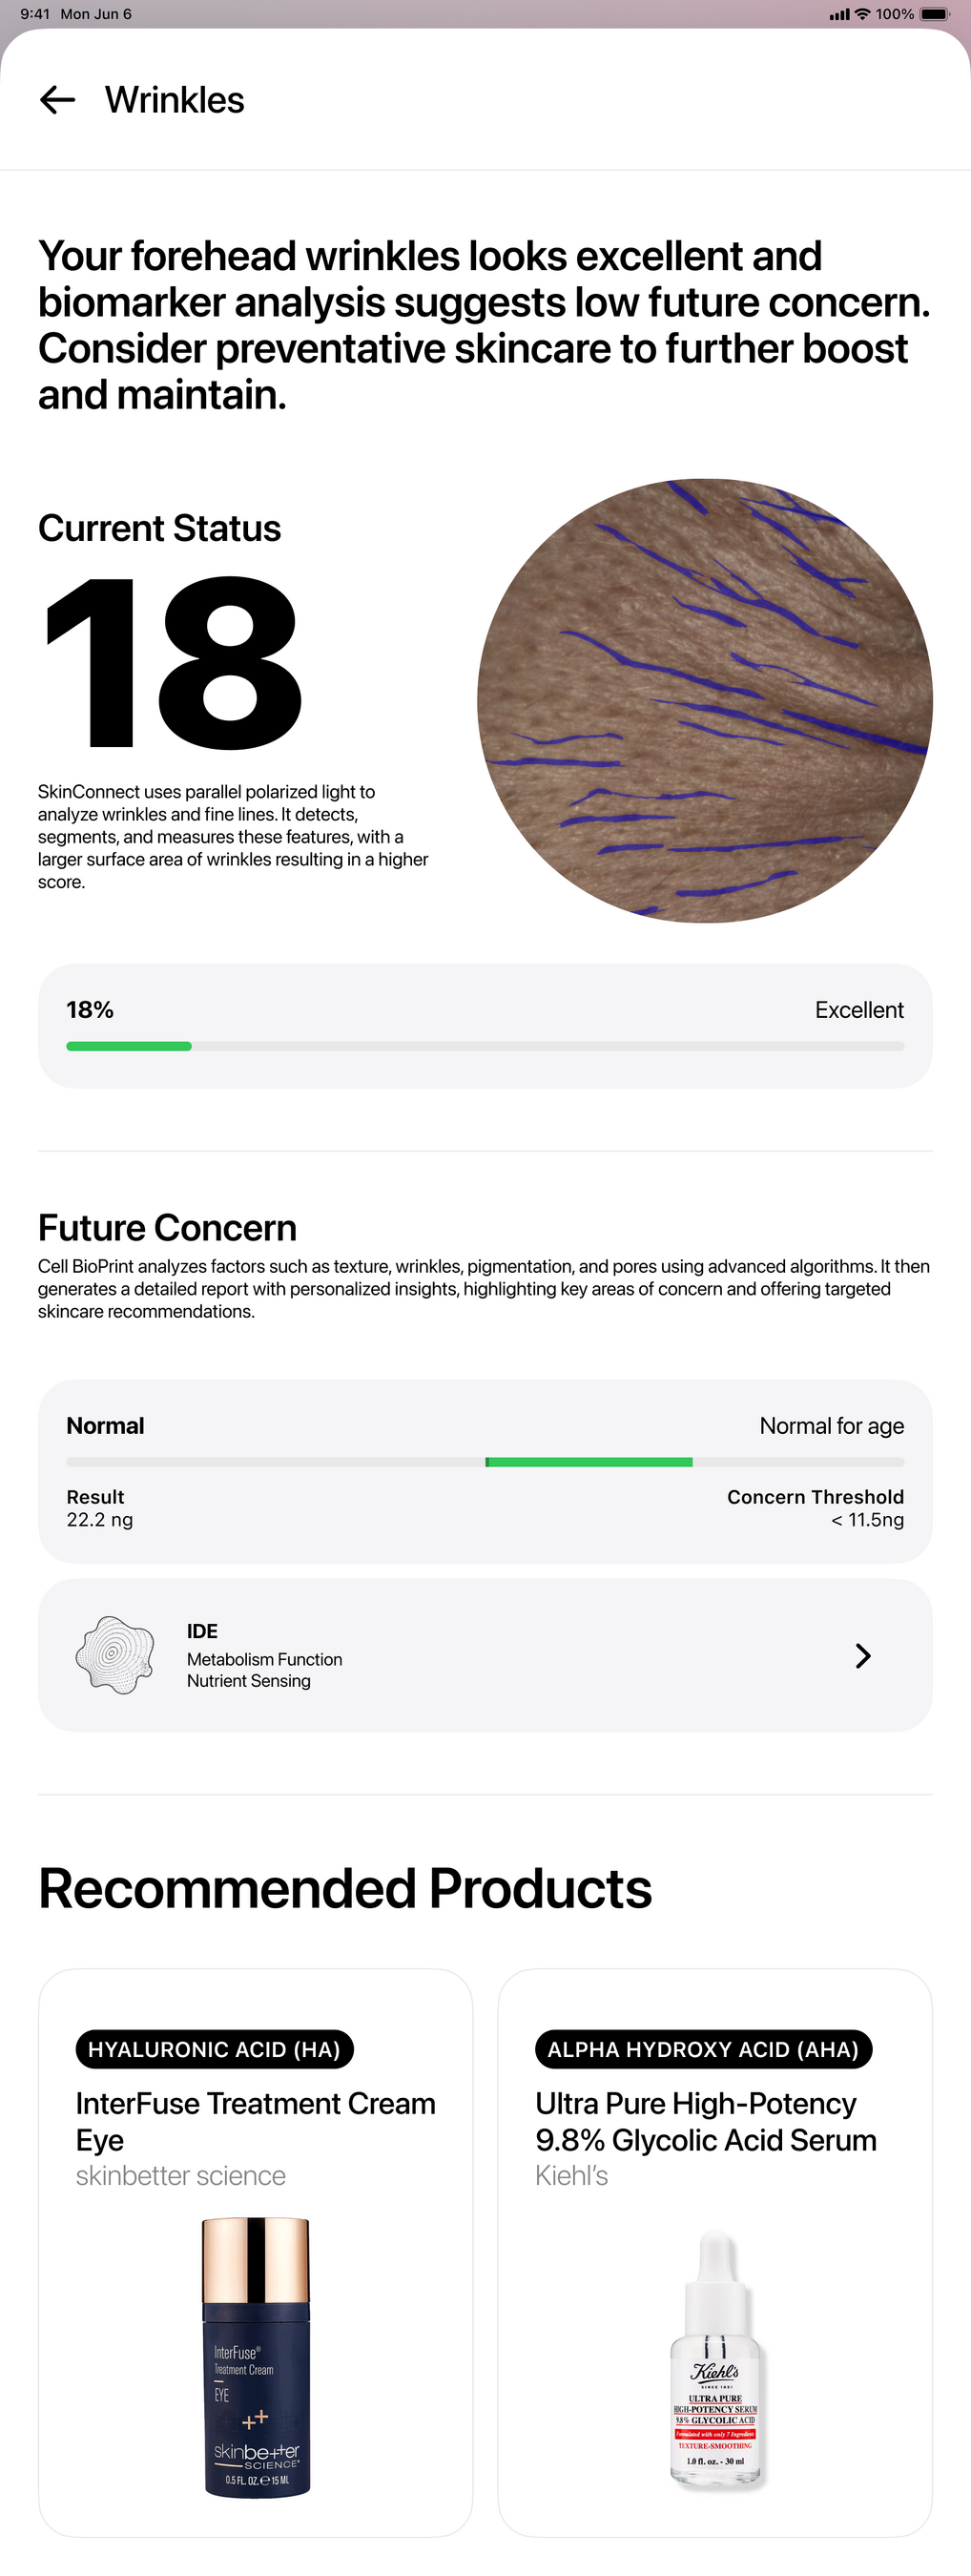971x2576 pixels.
Task: Tap the battery icon in status bar
Action: [x=934, y=14]
